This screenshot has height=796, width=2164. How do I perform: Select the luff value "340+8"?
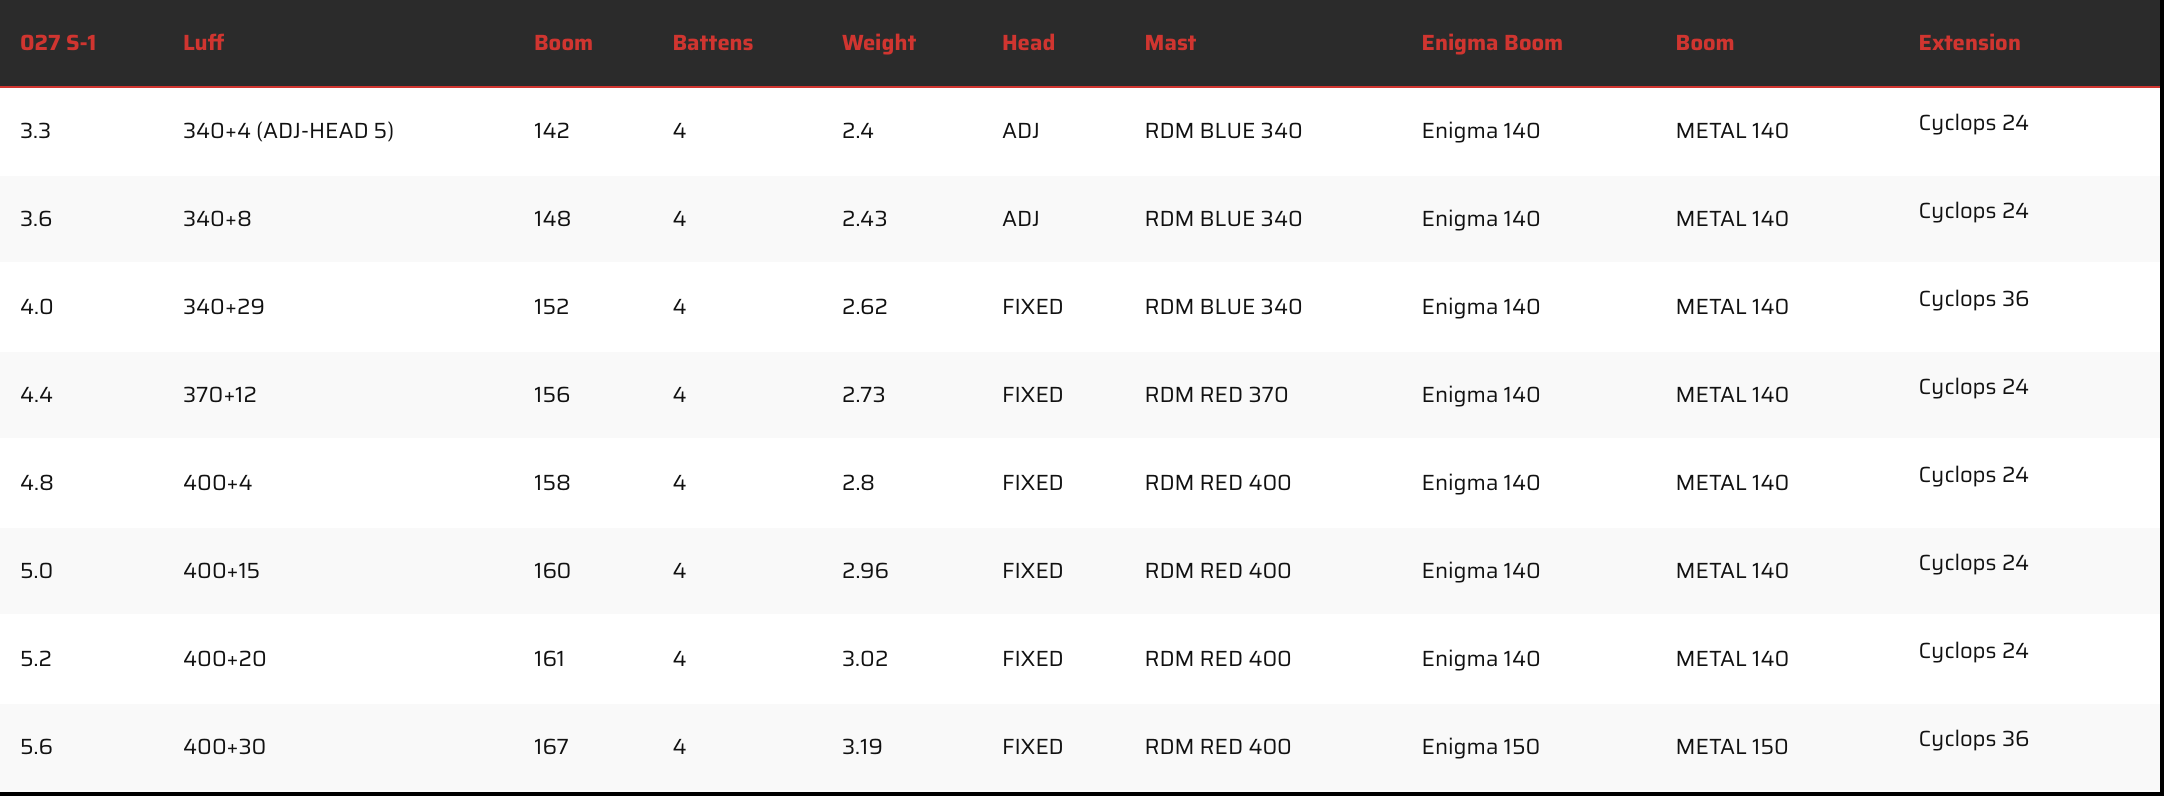[217, 219]
